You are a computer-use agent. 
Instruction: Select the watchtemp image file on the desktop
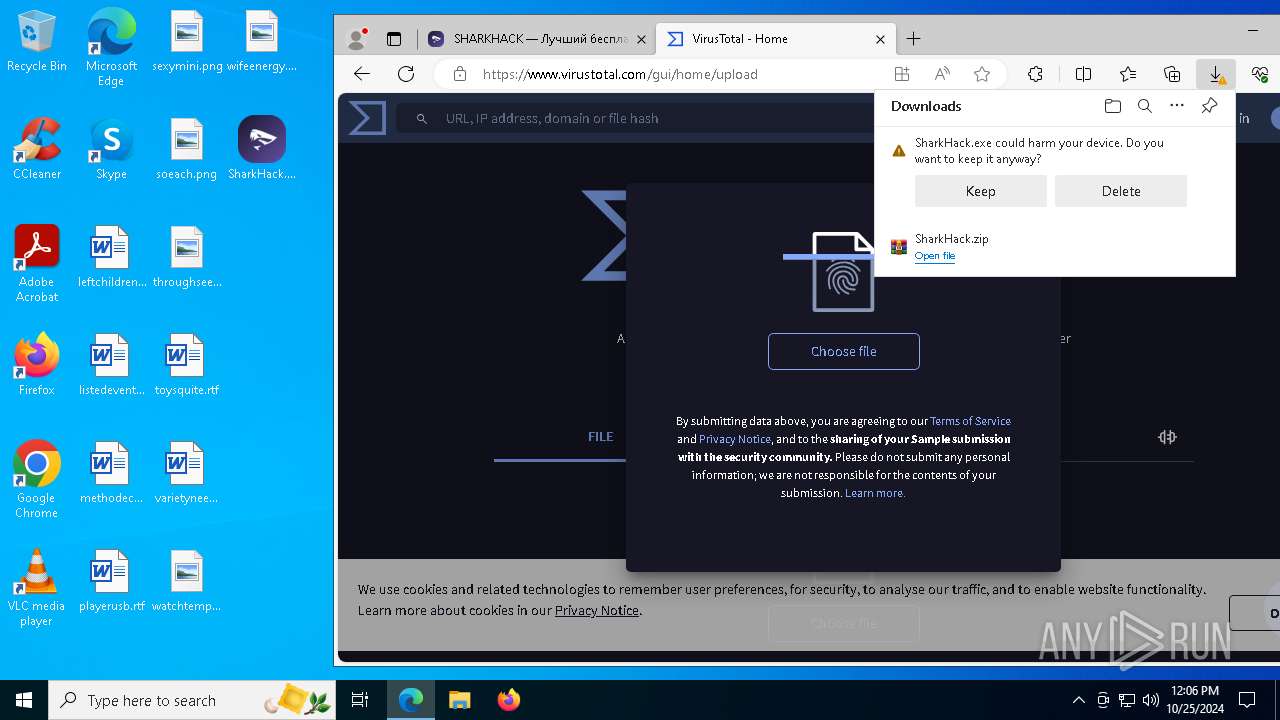[x=187, y=581]
